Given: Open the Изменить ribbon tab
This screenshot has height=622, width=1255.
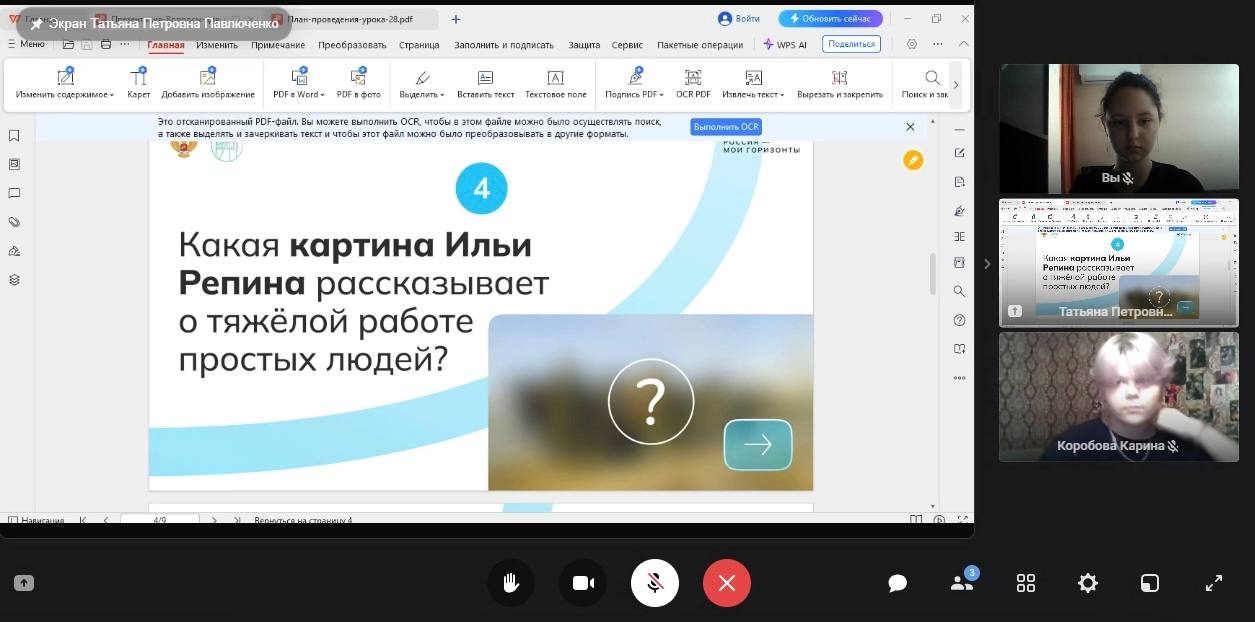Looking at the screenshot, I should (217, 45).
